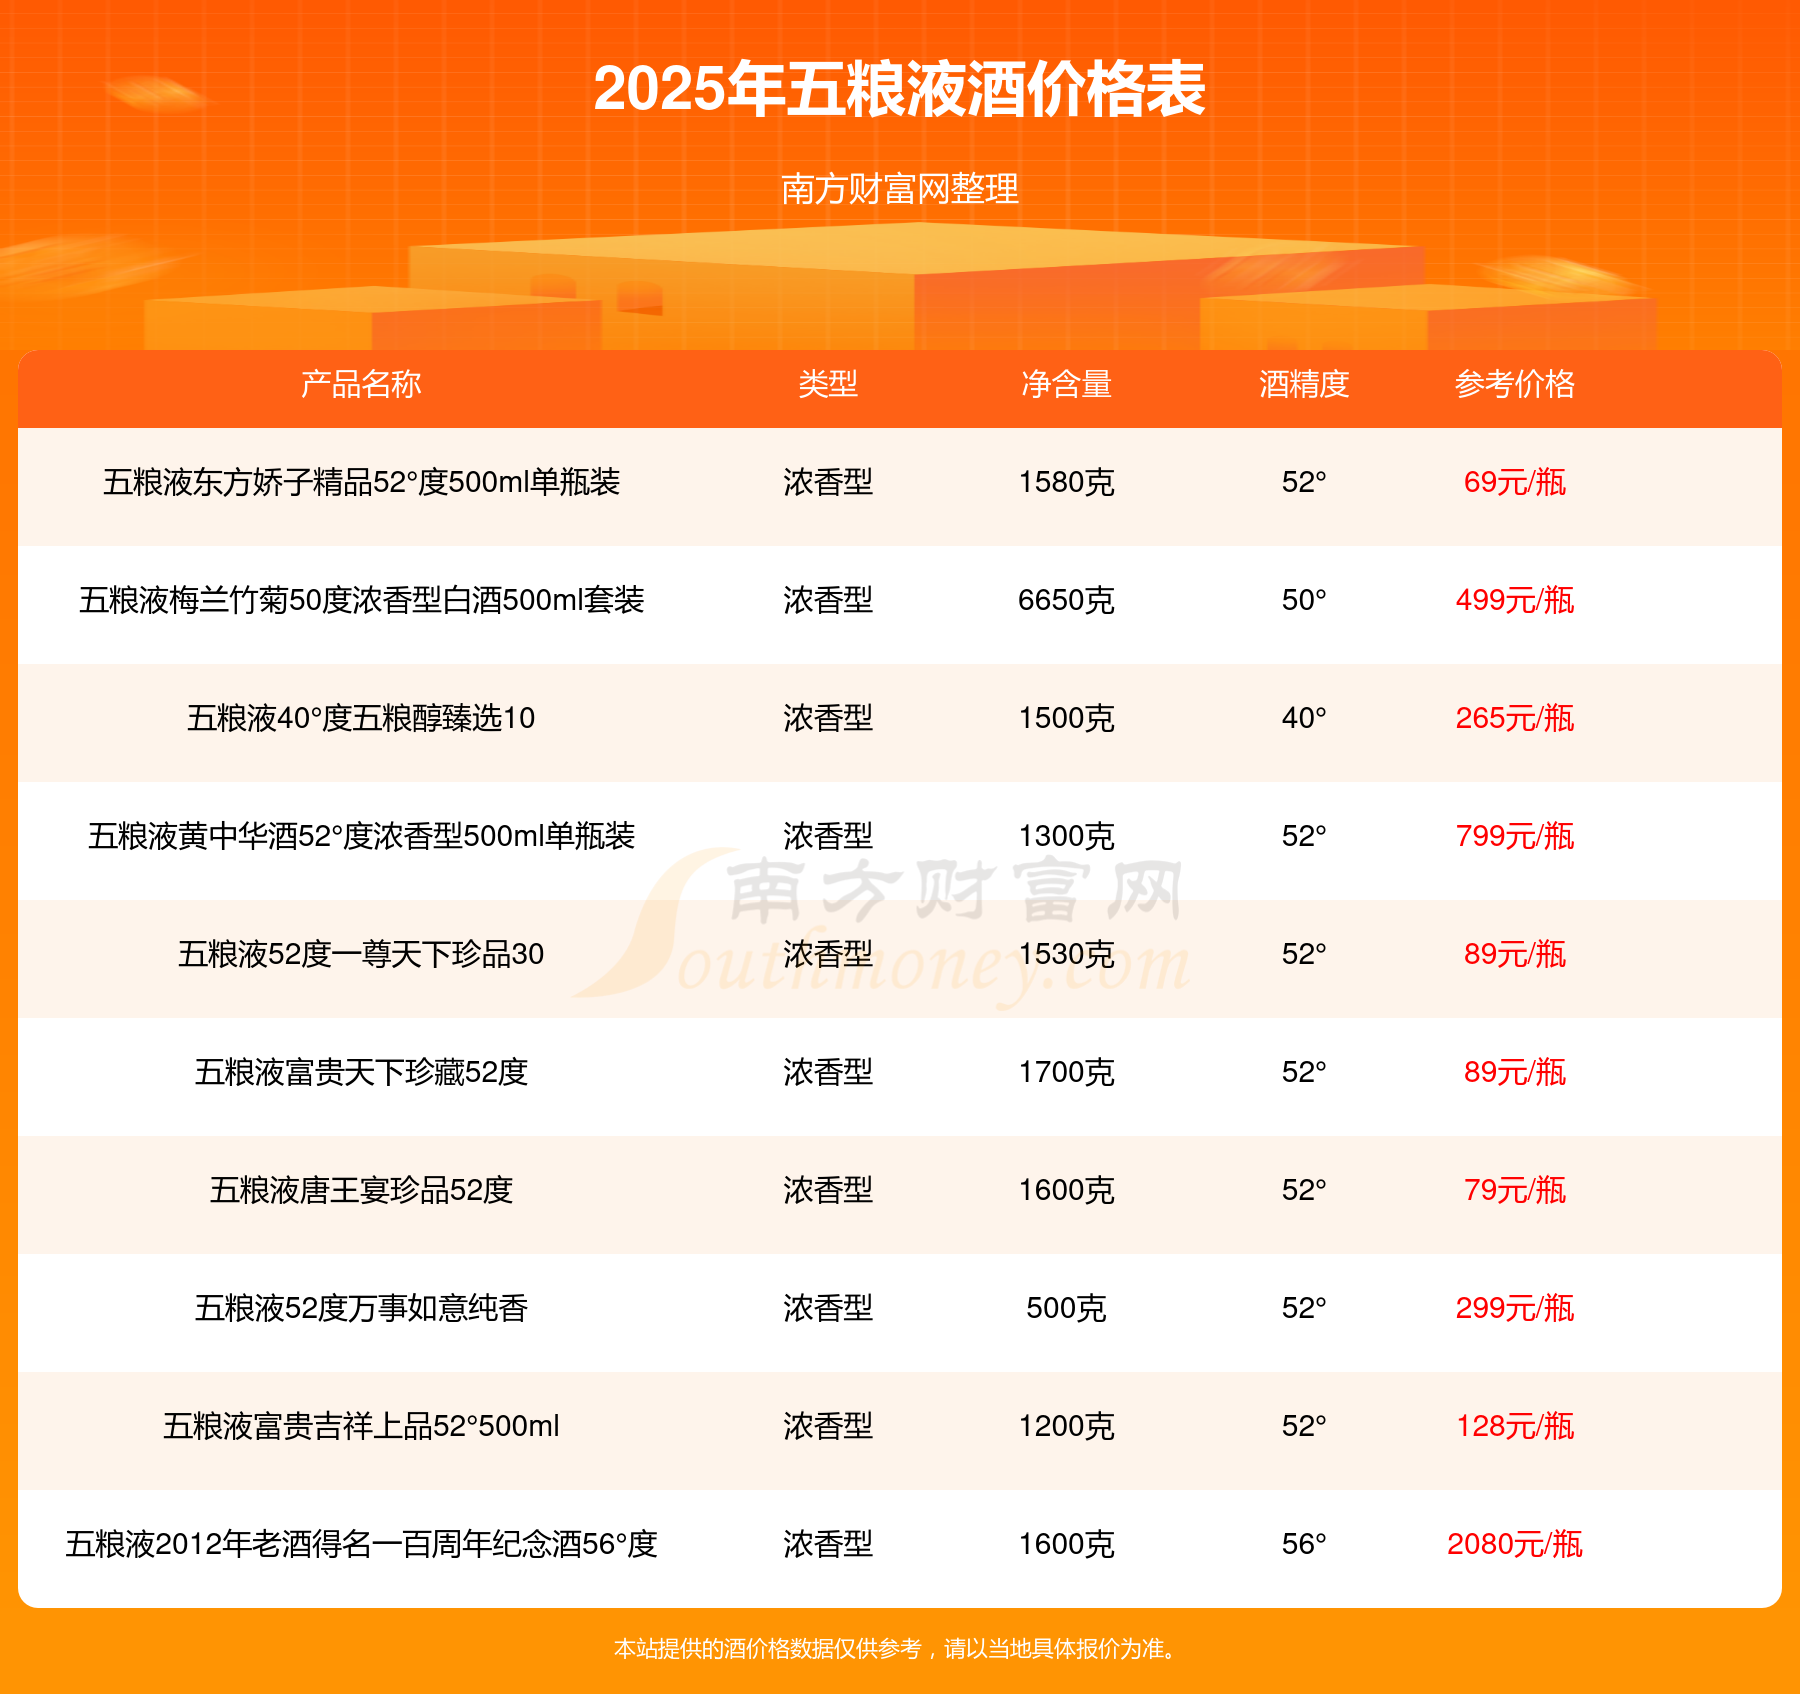Click the "299元/瓶" price

pyautogui.click(x=1515, y=1309)
